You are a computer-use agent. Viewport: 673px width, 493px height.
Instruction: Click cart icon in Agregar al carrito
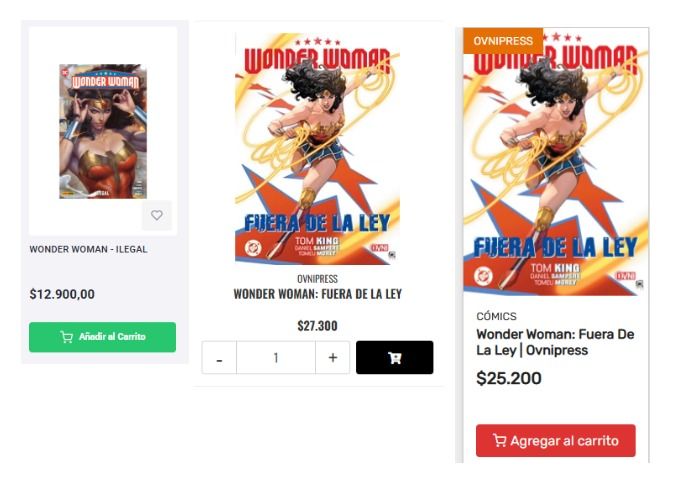500,440
